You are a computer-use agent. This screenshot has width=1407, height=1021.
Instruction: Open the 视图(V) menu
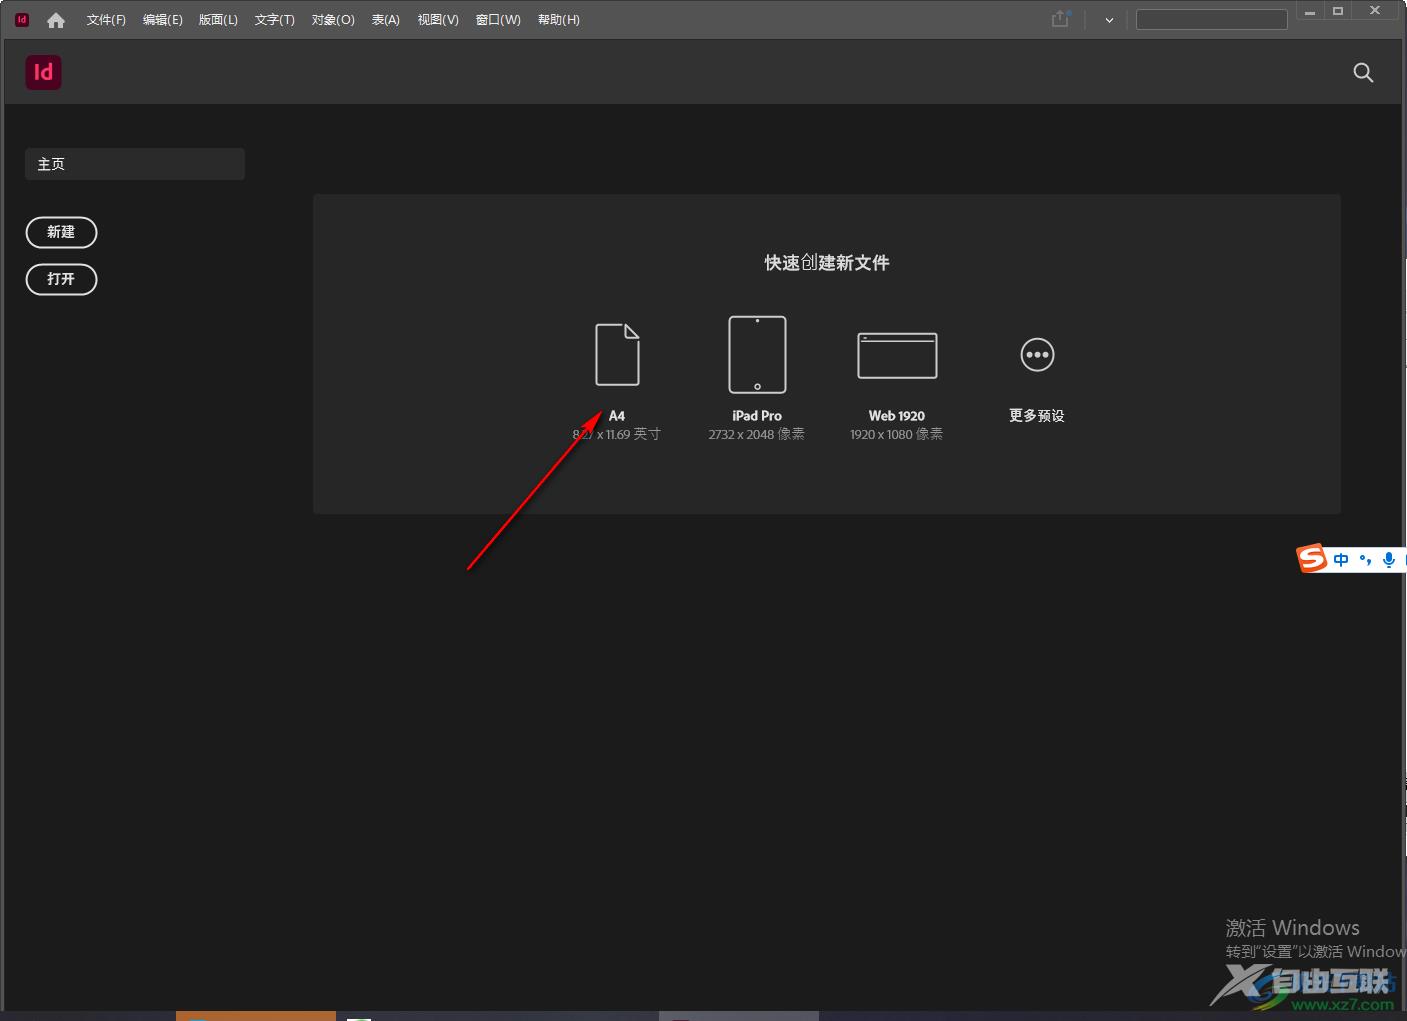(x=438, y=20)
